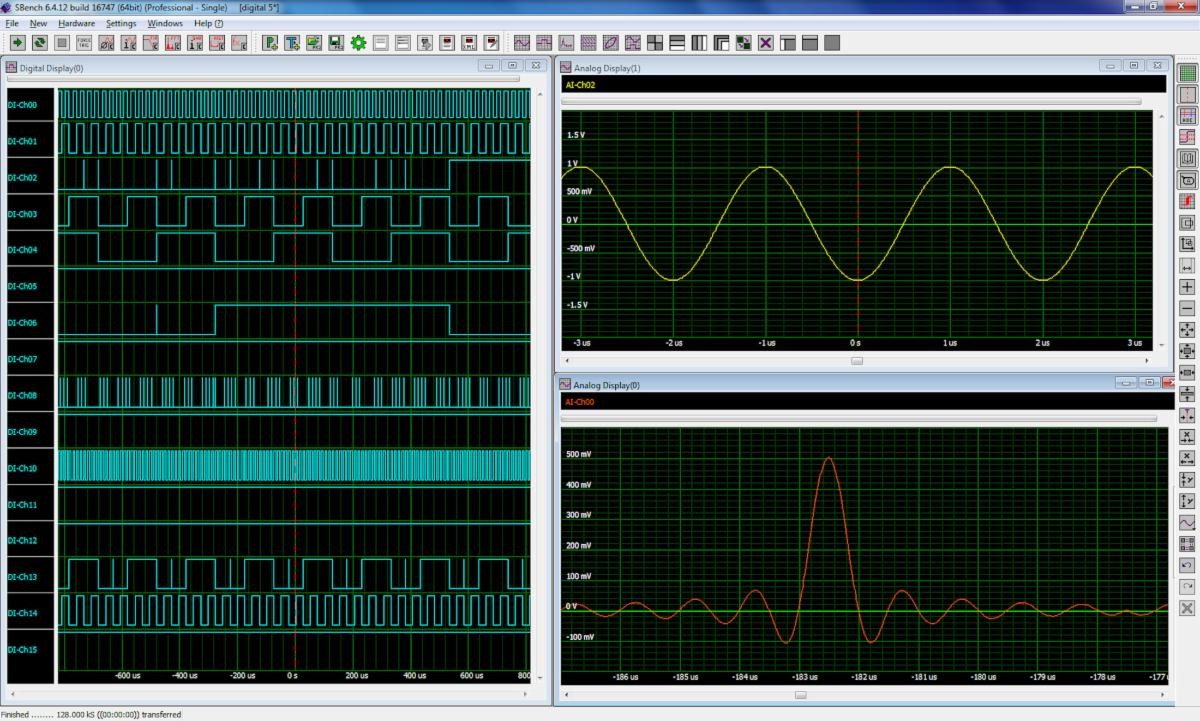
Task: Expand the Windows menu
Action: pos(165,23)
